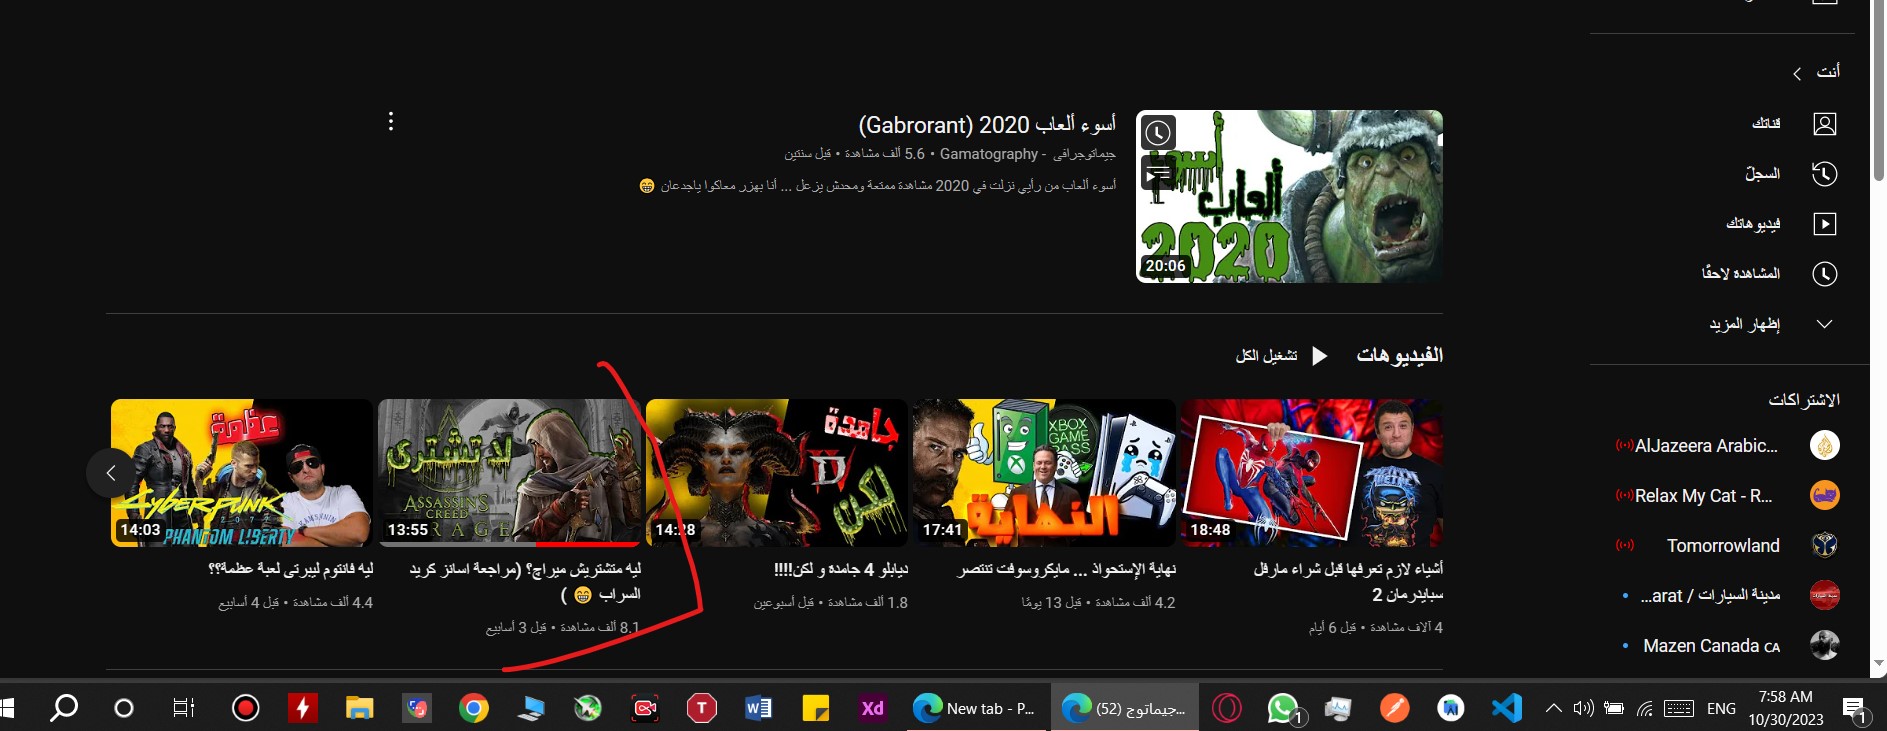Click Watch Later clock icon on 2020 thumbnail

1158,133
